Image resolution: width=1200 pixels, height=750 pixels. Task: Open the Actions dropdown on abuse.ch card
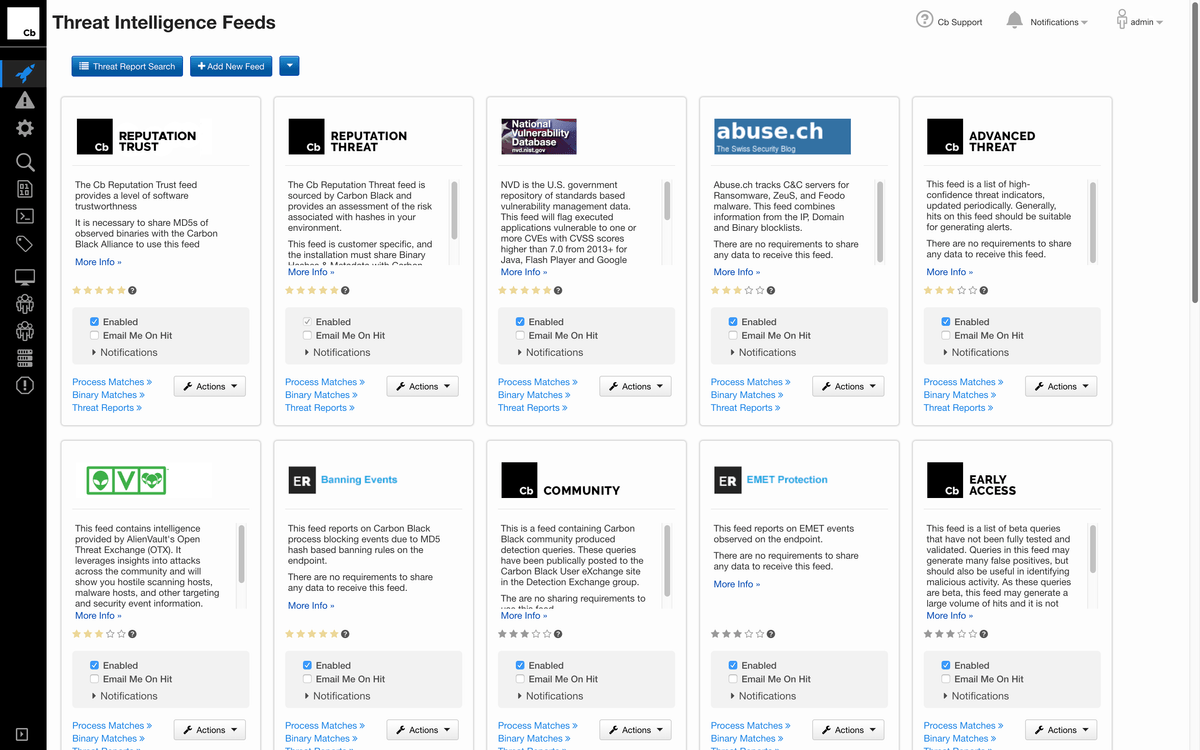(x=849, y=386)
